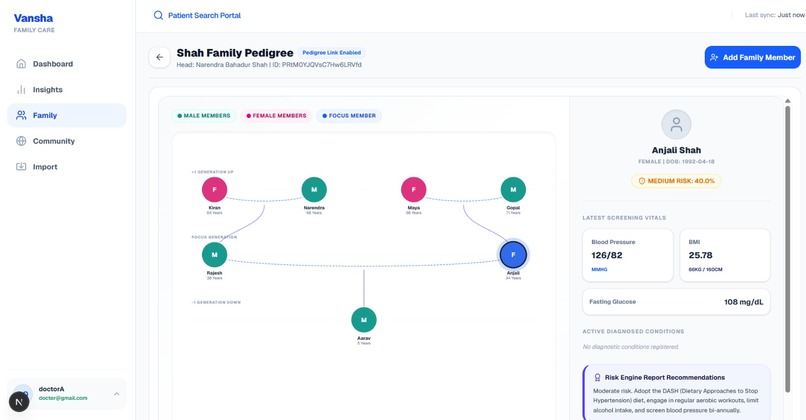This screenshot has height=420, width=806.
Task: Open the Insights menu item
Action: [67, 89]
